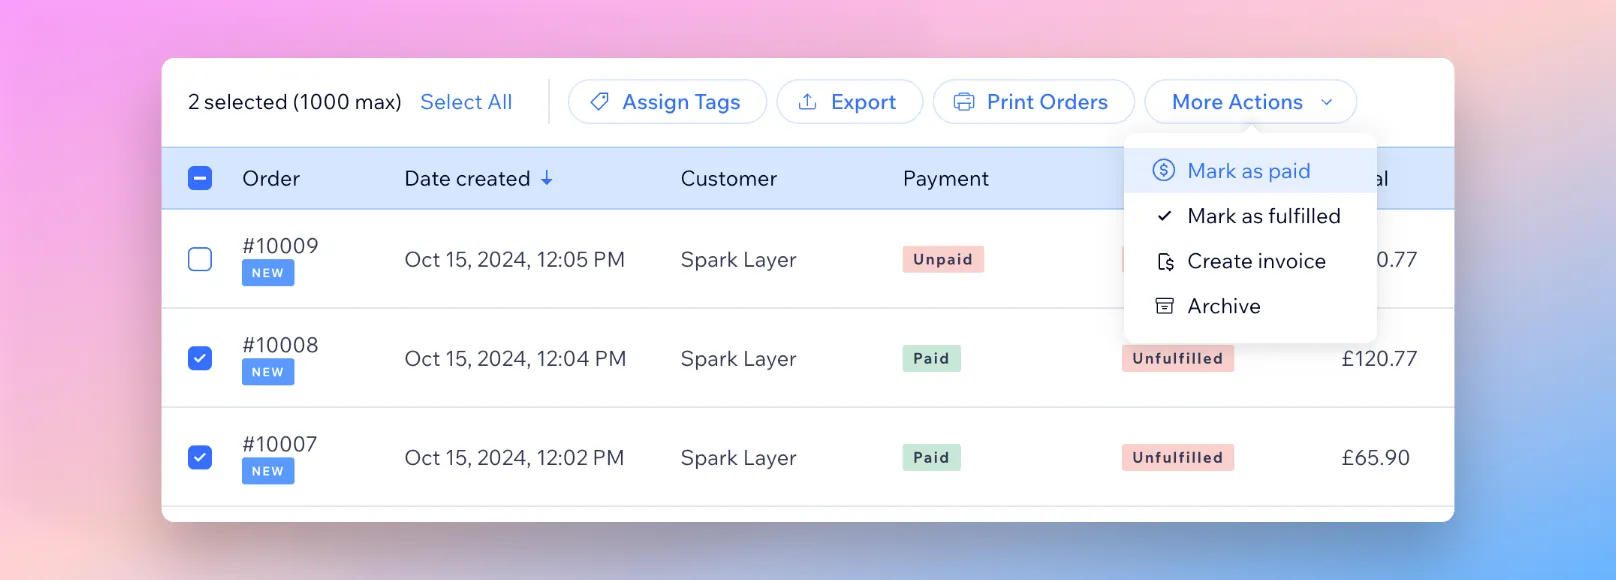Click the upload icon in Export

808,102
